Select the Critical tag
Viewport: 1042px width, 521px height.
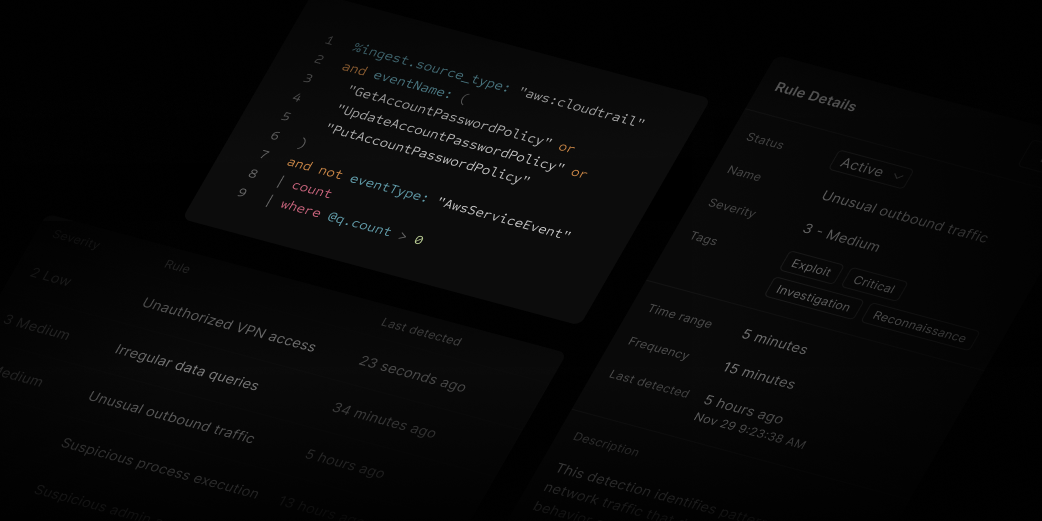tap(873, 283)
